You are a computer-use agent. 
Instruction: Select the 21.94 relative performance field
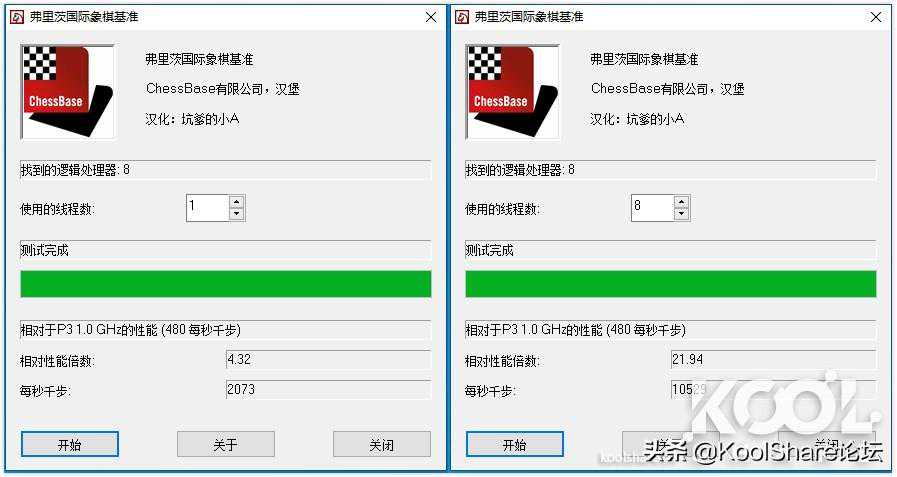coord(773,360)
